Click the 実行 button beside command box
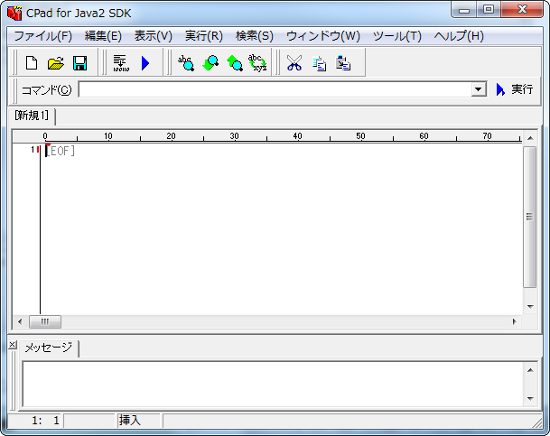Image resolution: width=550 pixels, height=436 pixels. pyautogui.click(x=515, y=90)
